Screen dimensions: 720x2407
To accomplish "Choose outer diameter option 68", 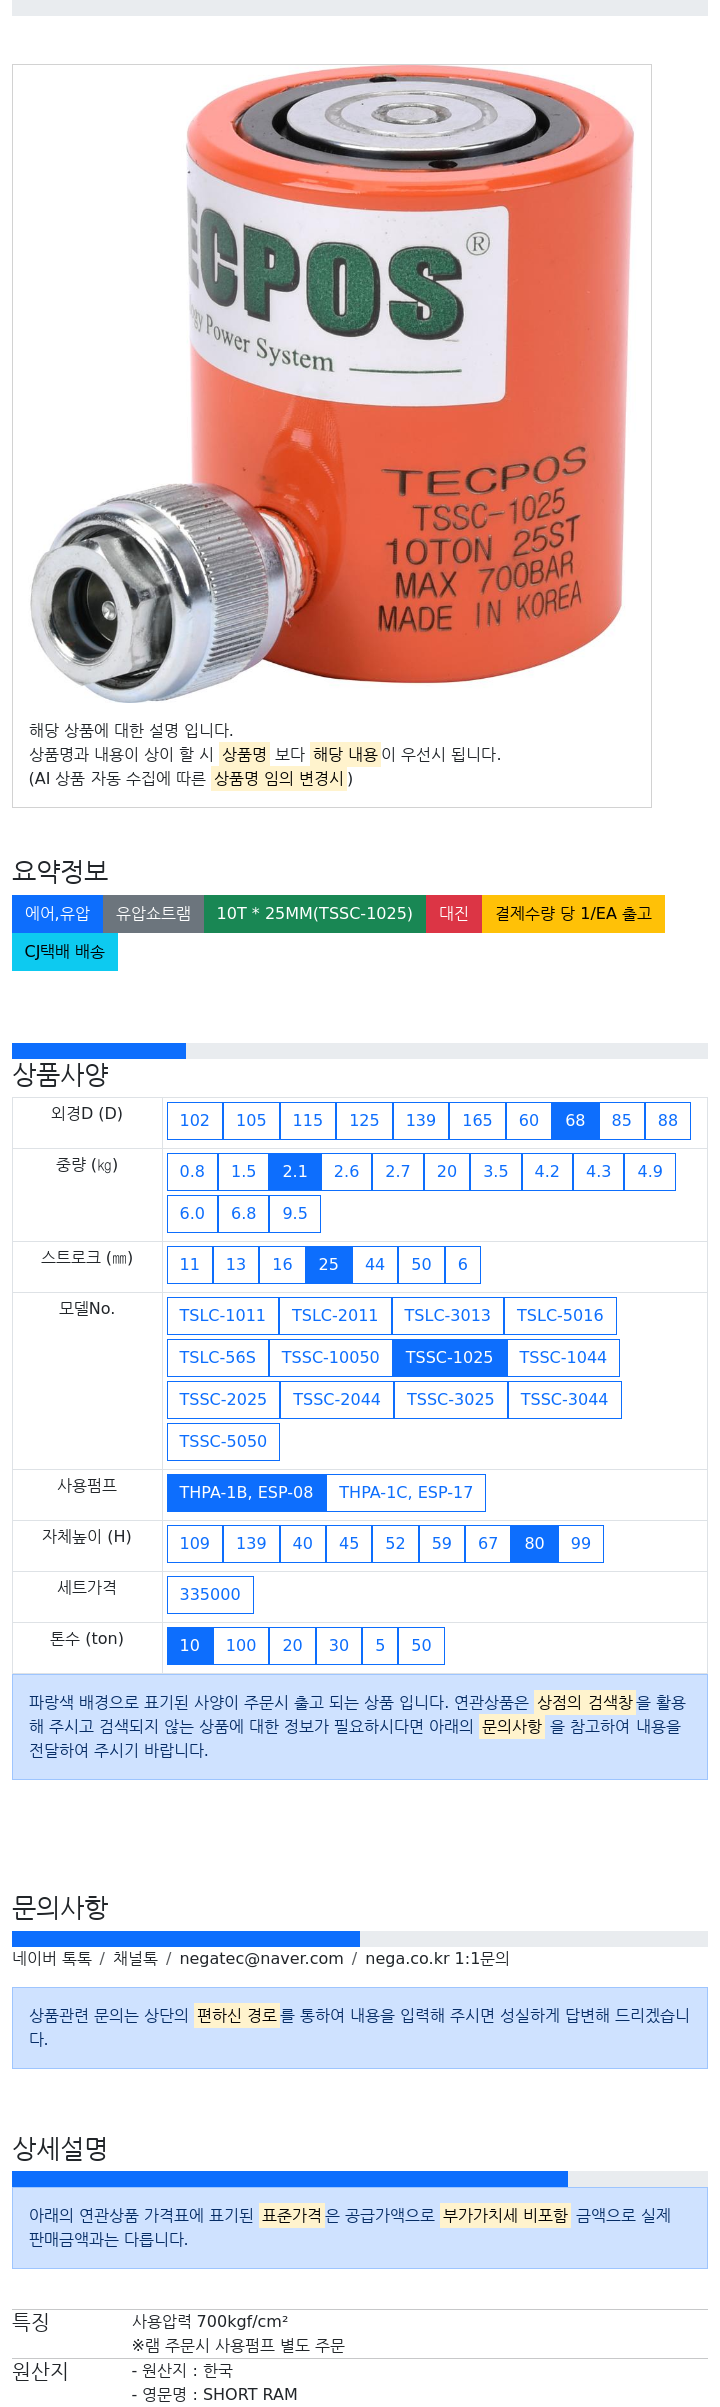I will point(575,1121).
